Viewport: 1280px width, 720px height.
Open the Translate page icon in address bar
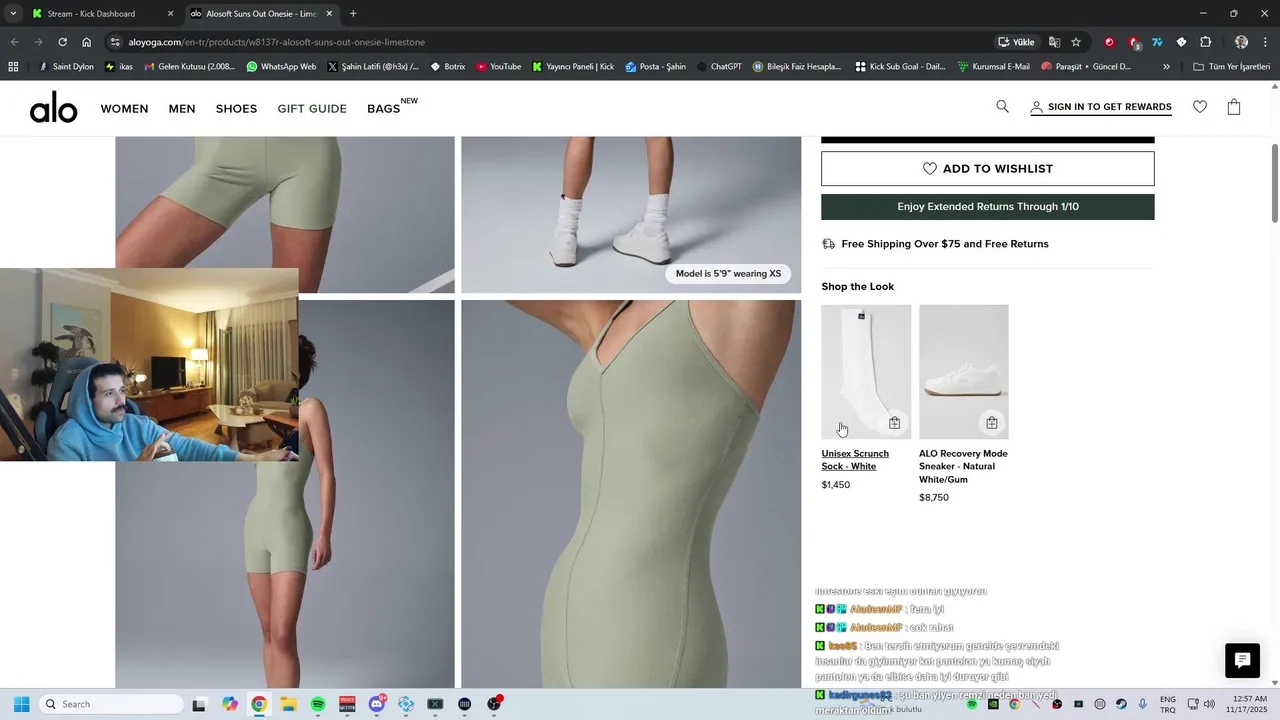(1054, 42)
